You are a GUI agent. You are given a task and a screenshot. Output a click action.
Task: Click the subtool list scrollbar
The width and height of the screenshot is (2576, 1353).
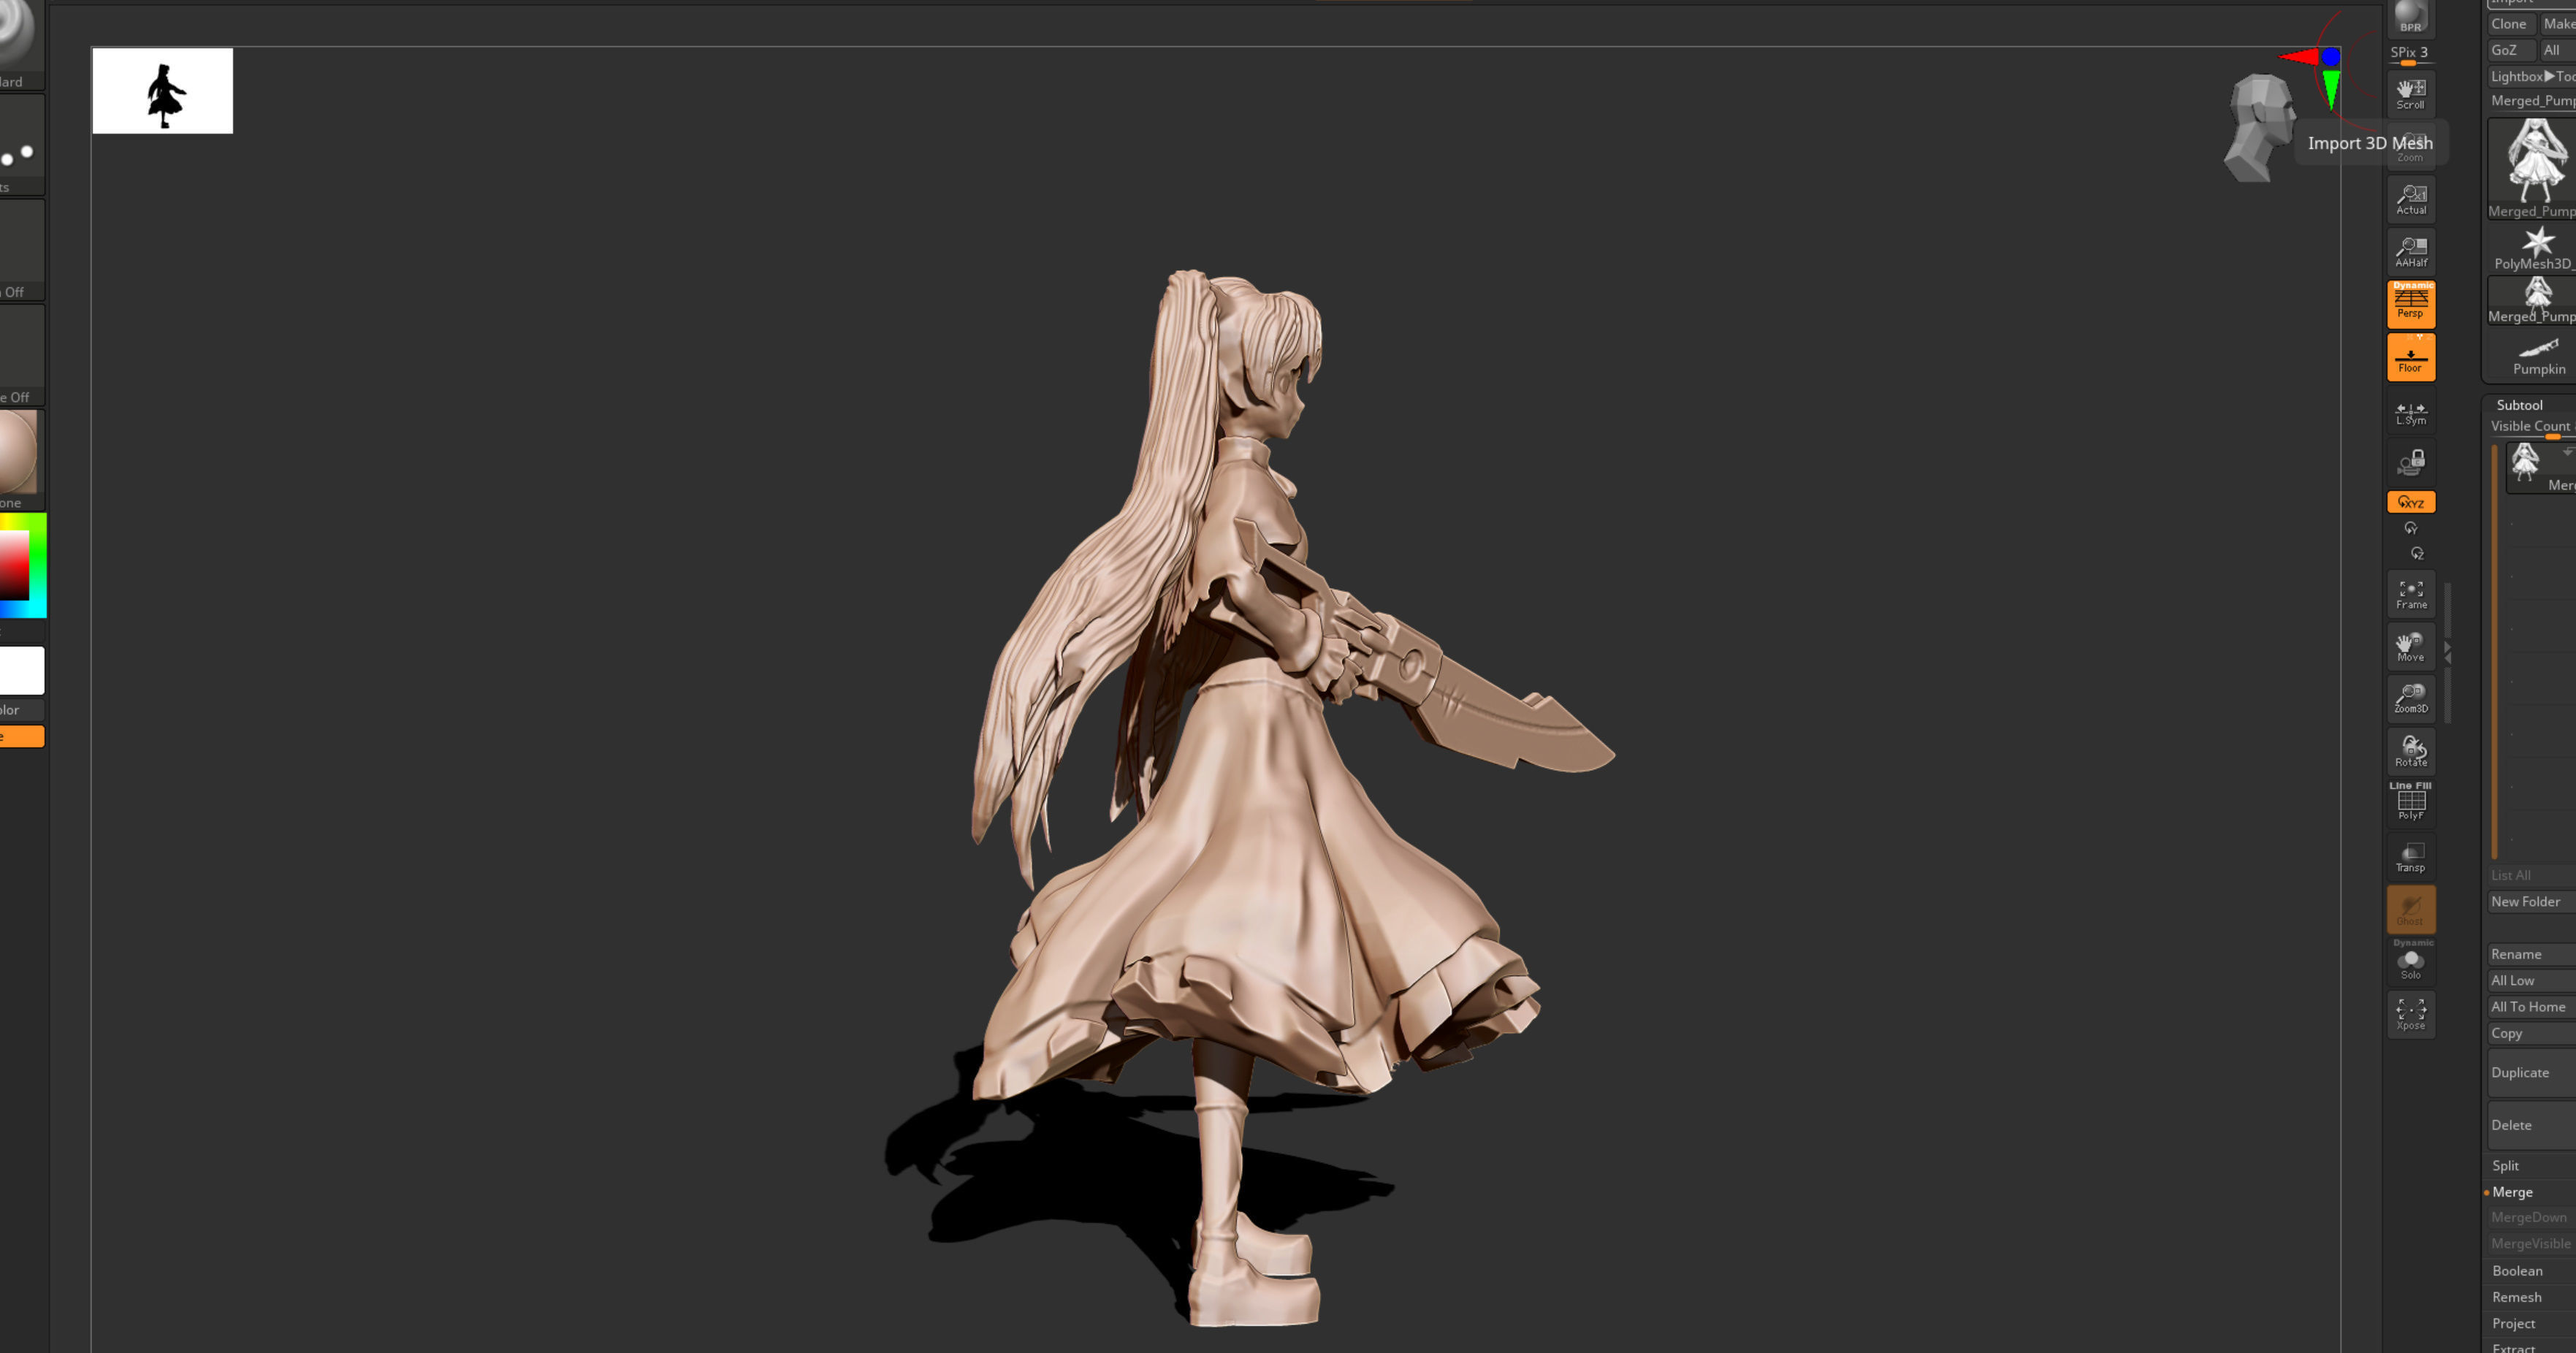2494,650
